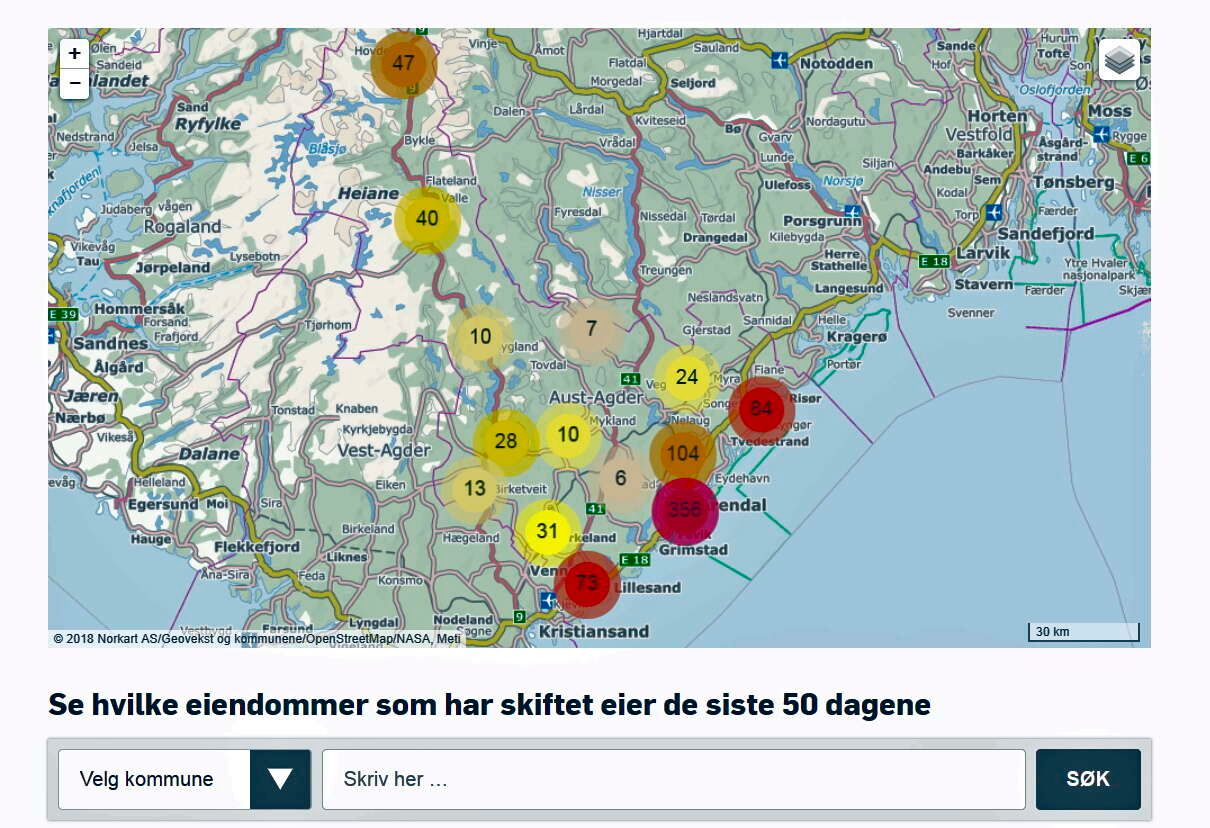
Task: Select cluster marker showing 28
Action: tap(506, 442)
